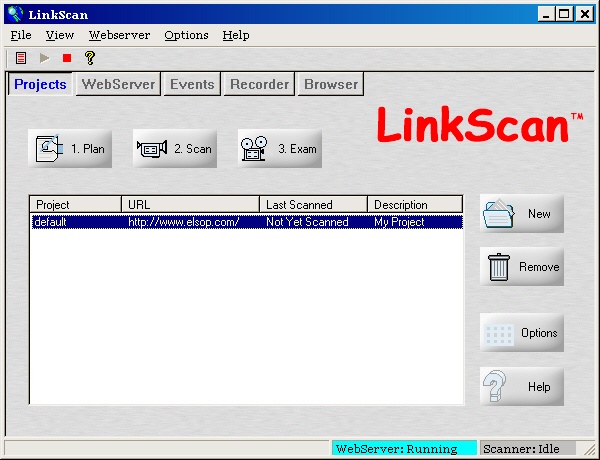The width and height of the screenshot is (600, 460).
Task: Click the red log list toolbar icon
Action: click(x=21, y=58)
